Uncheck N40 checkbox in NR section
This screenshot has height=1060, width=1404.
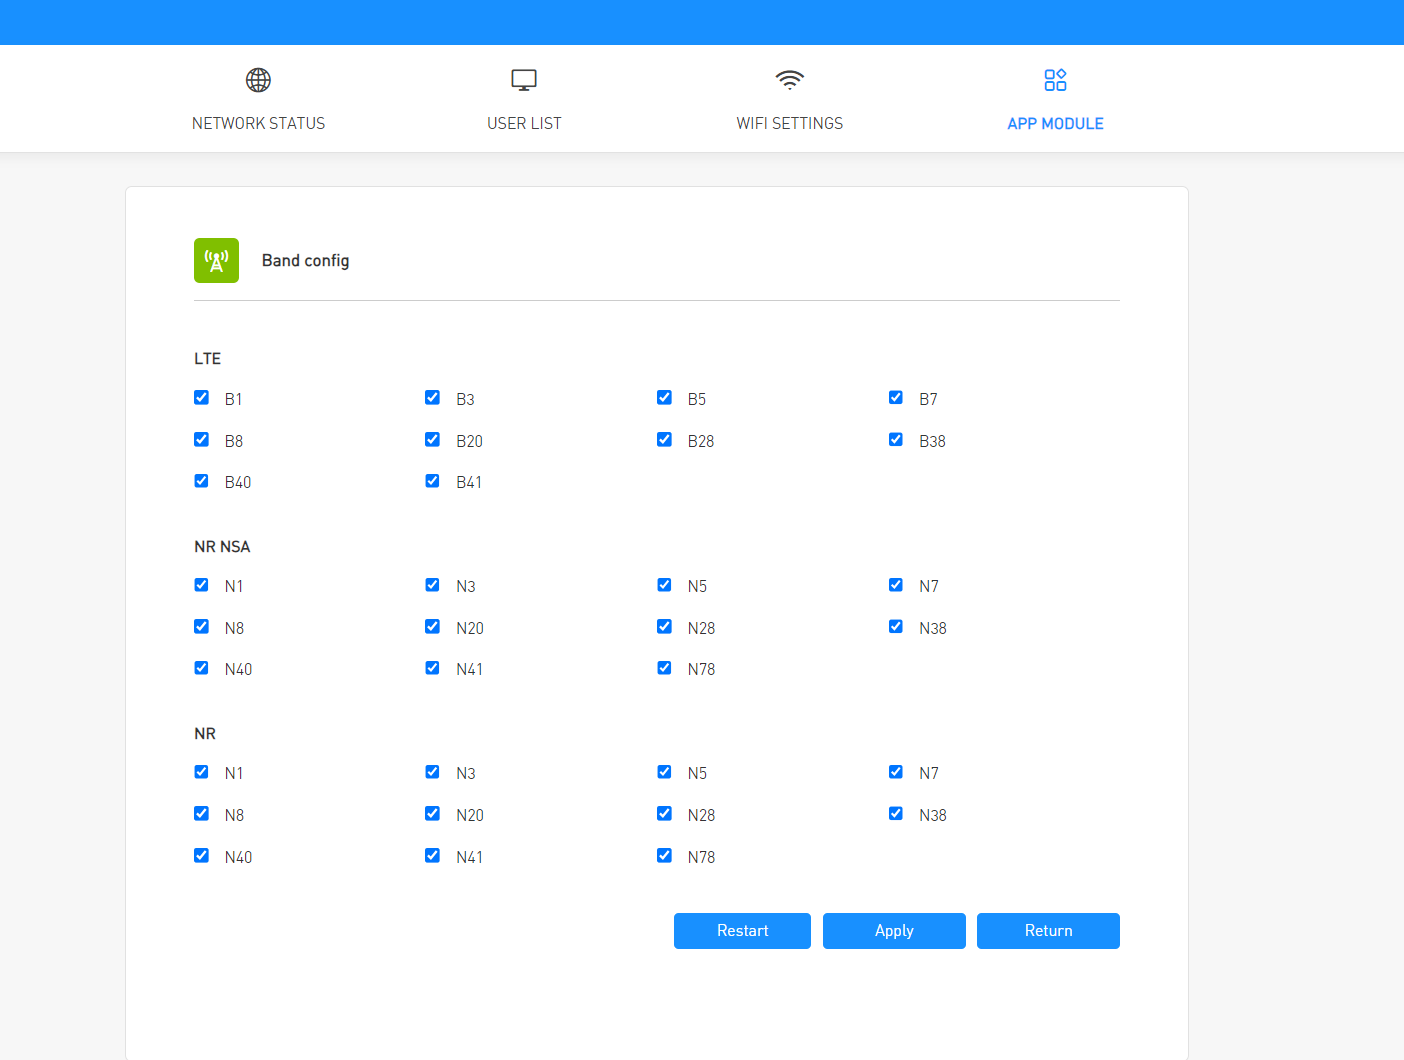[201, 855]
